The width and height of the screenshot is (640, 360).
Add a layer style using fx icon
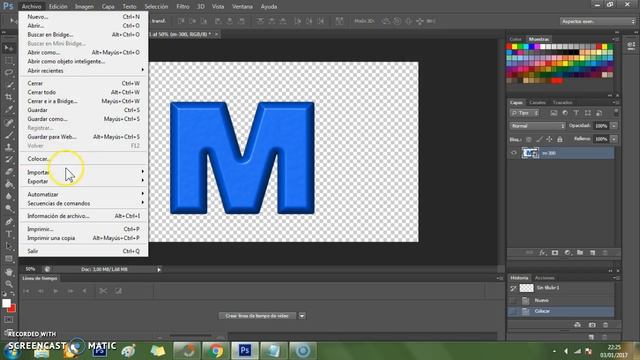point(542,253)
